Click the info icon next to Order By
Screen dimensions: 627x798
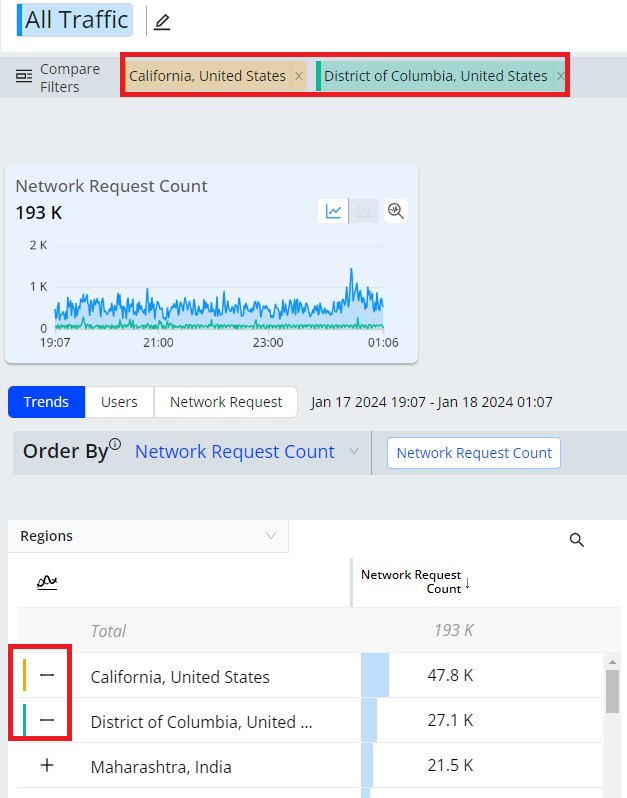tap(115, 445)
